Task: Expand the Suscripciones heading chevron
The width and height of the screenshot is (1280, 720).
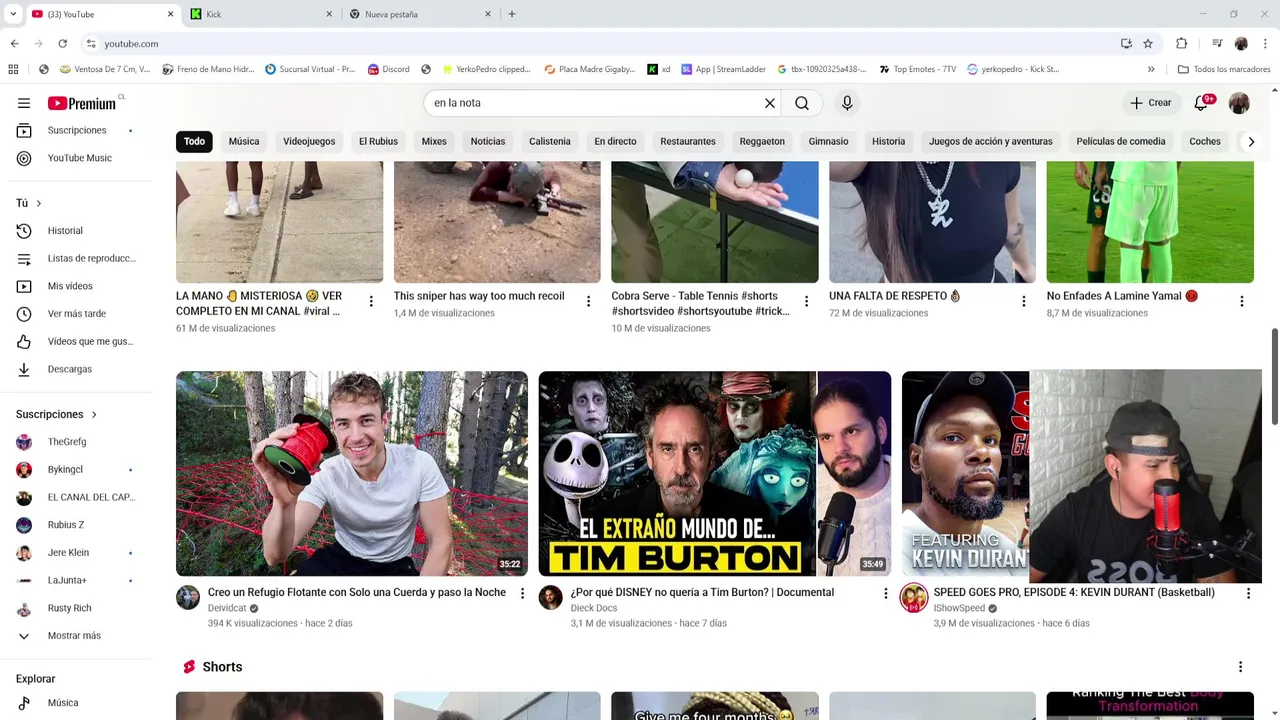Action: coord(94,414)
